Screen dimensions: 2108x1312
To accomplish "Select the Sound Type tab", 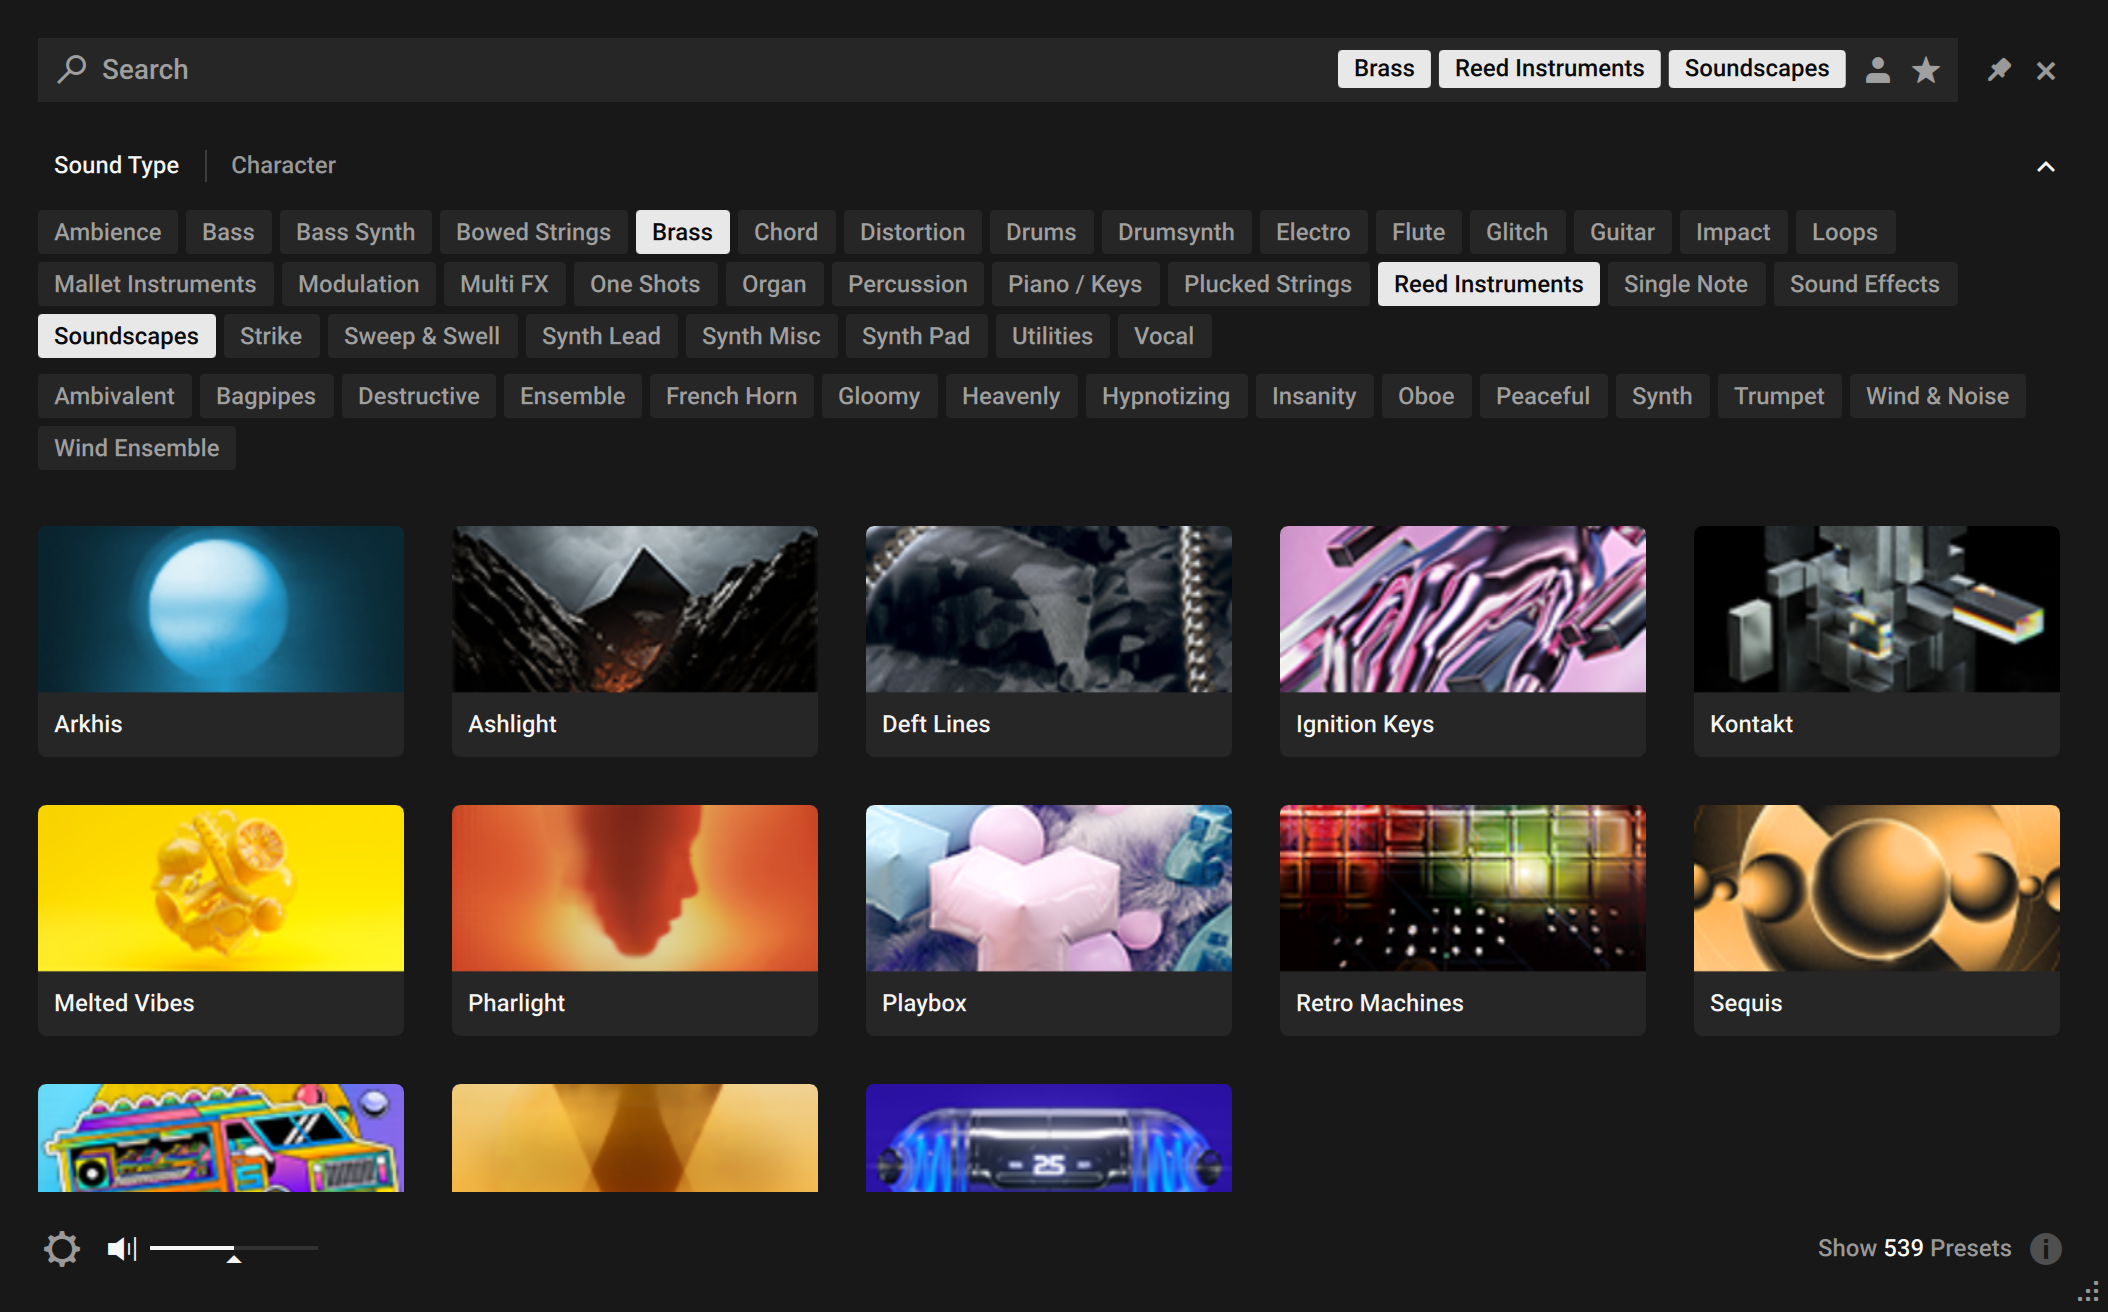I will pyautogui.click(x=116, y=164).
